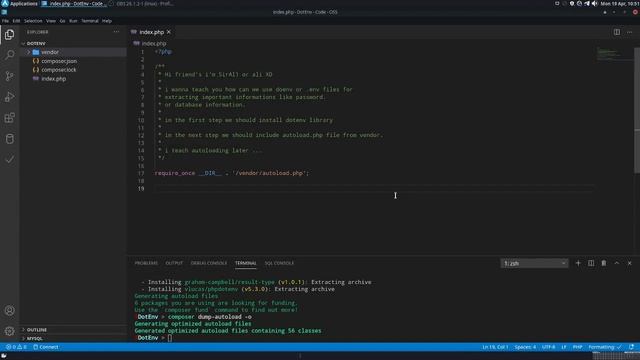The height and width of the screenshot is (360, 640).
Task: Maximize the panel with up chevron
Action: [616, 263]
